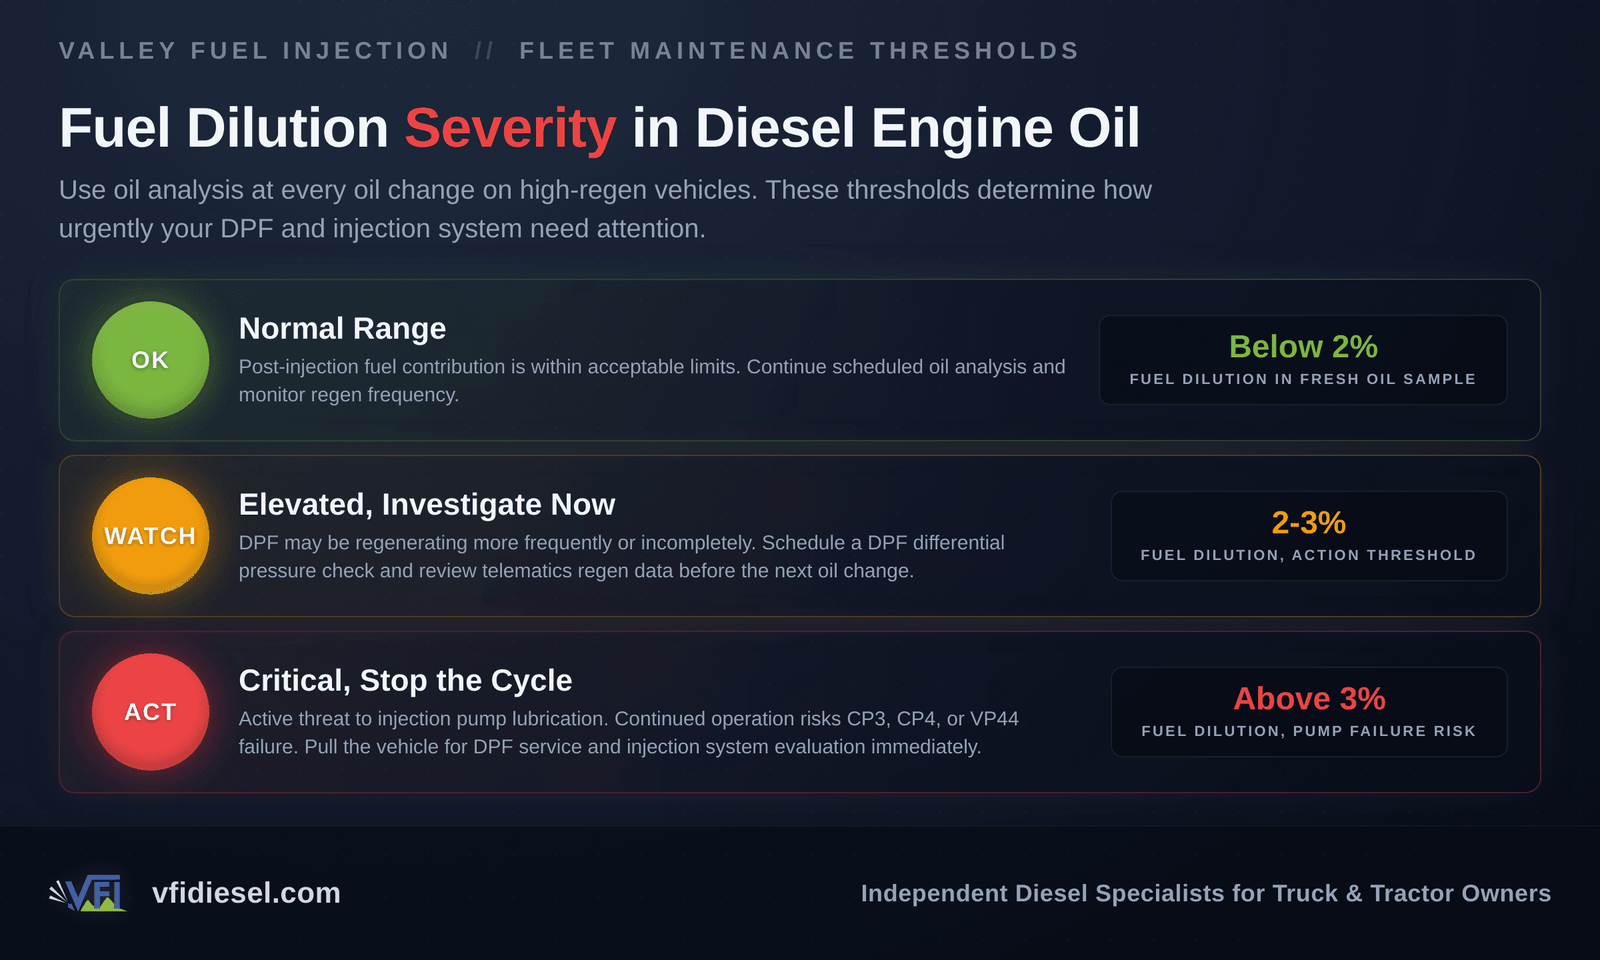1600x960 pixels.
Task: Click FUEL DILUTION, ACTION THRESHOLD label
Action: tap(1309, 555)
